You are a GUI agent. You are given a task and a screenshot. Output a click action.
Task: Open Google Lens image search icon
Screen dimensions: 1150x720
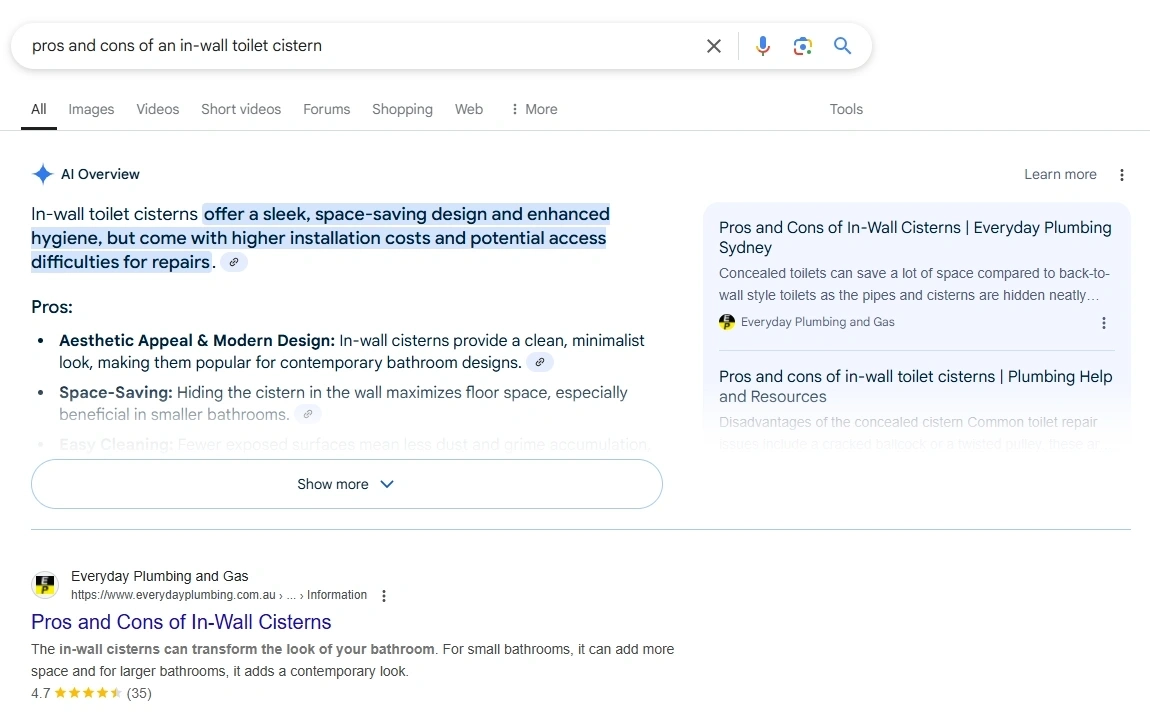[802, 46]
